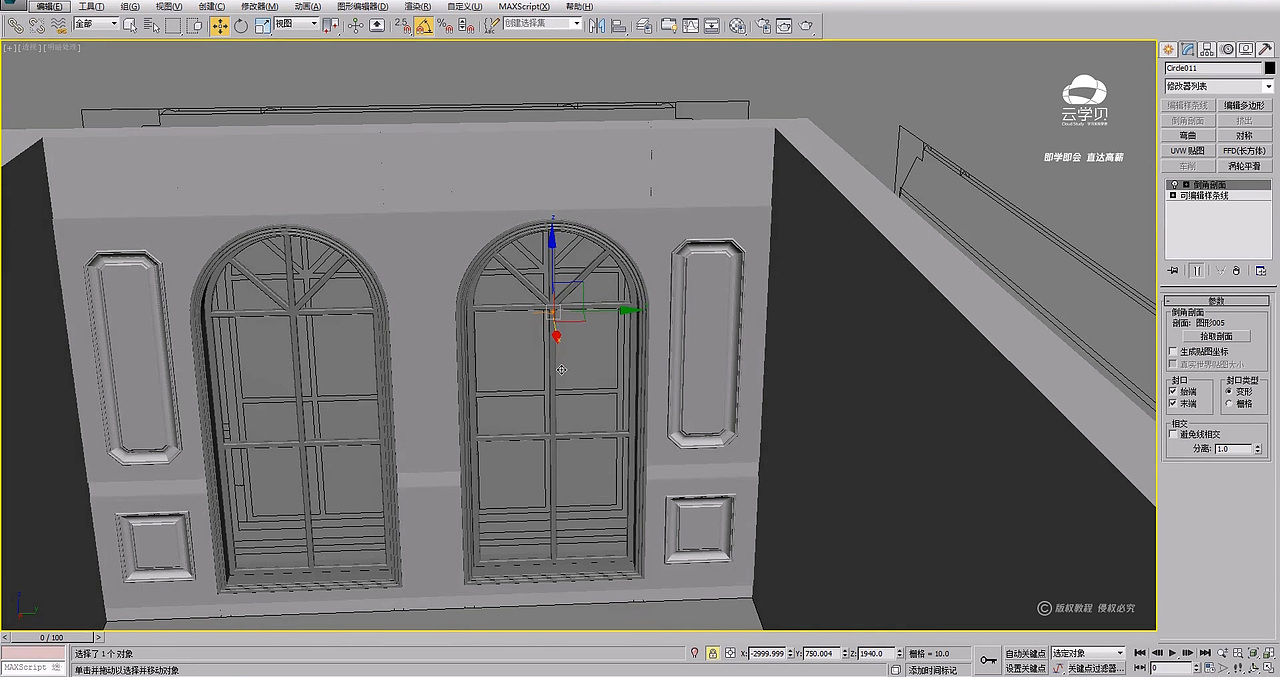Screen dimensions: 1280x677
Task: Open 编辑(E) menu
Action: pyautogui.click(x=50, y=6)
